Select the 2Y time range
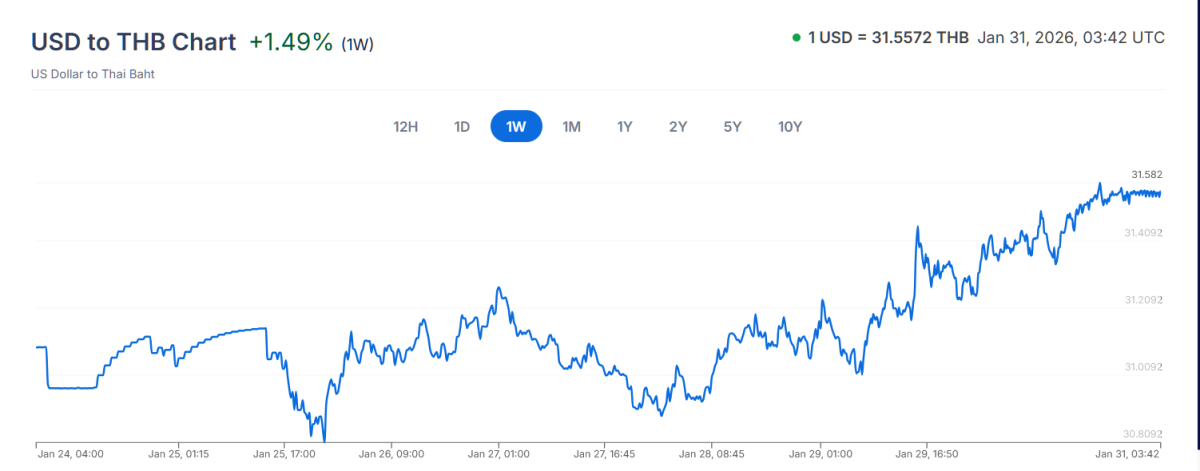The height and width of the screenshot is (471, 1200). click(678, 127)
